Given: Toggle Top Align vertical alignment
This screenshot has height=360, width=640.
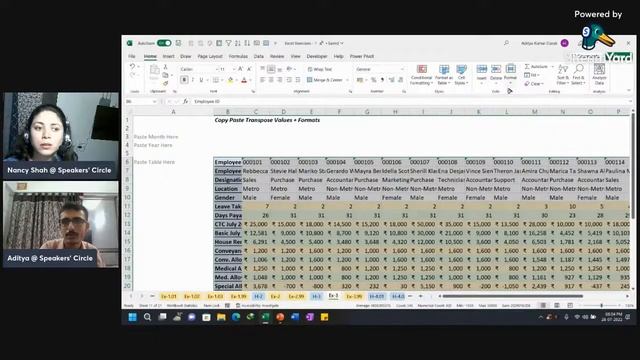Looking at the screenshot, I should click(x=262, y=69).
